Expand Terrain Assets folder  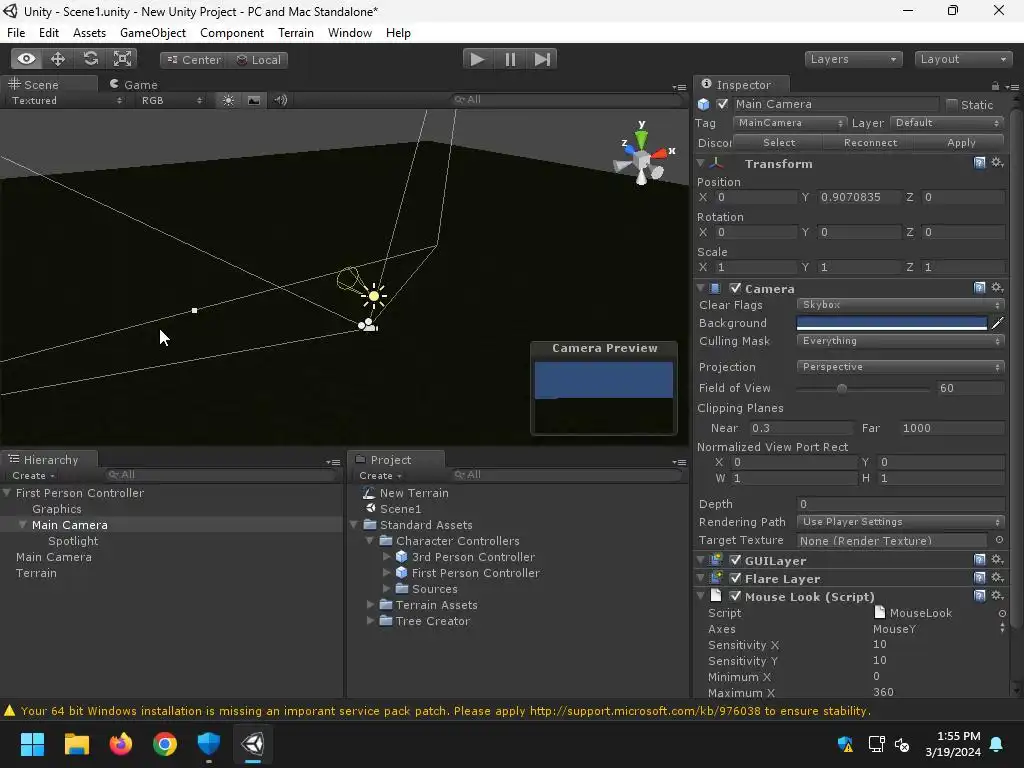click(x=371, y=605)
